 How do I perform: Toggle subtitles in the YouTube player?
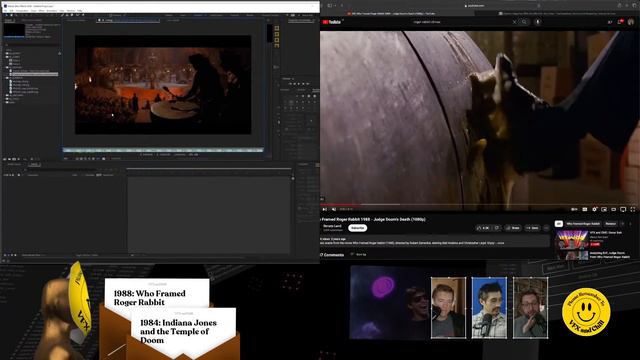point(584,209)
